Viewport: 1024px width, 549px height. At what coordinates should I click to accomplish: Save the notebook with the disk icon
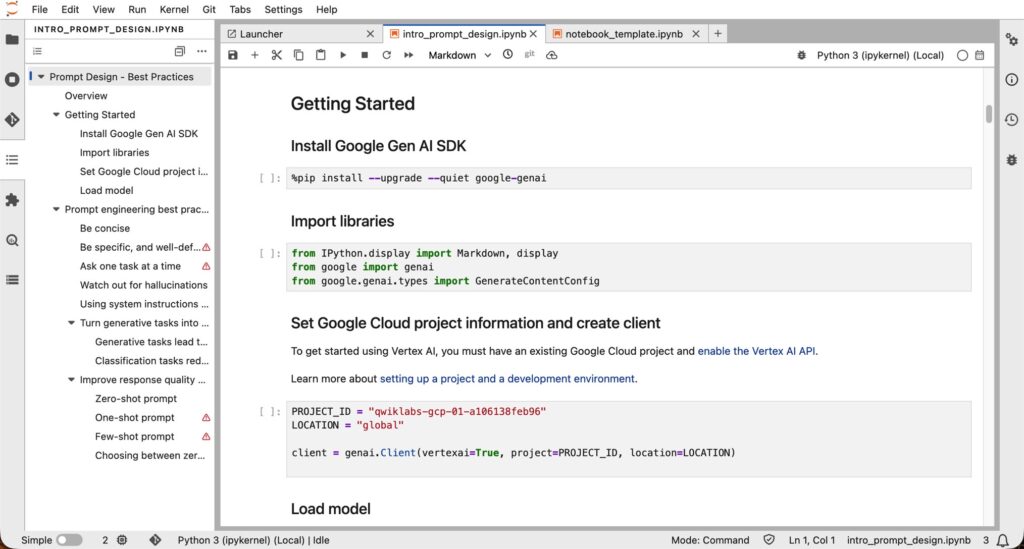pos(232,55)
